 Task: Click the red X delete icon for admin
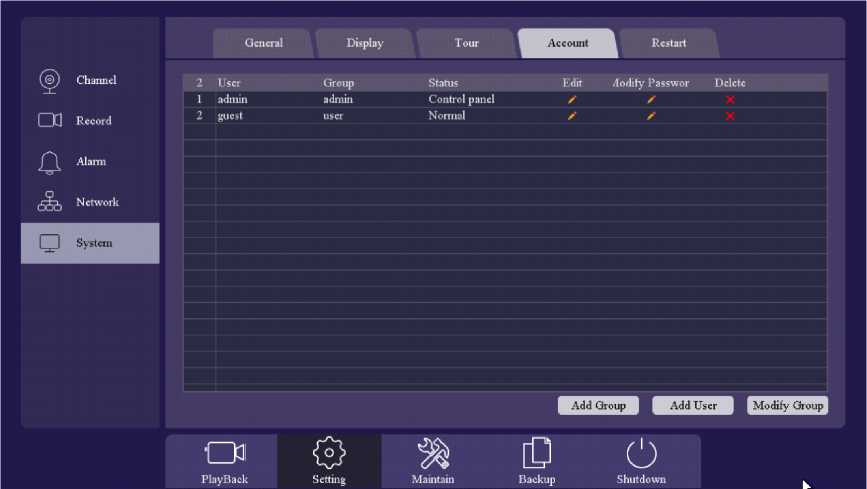[x=730, y=100]
